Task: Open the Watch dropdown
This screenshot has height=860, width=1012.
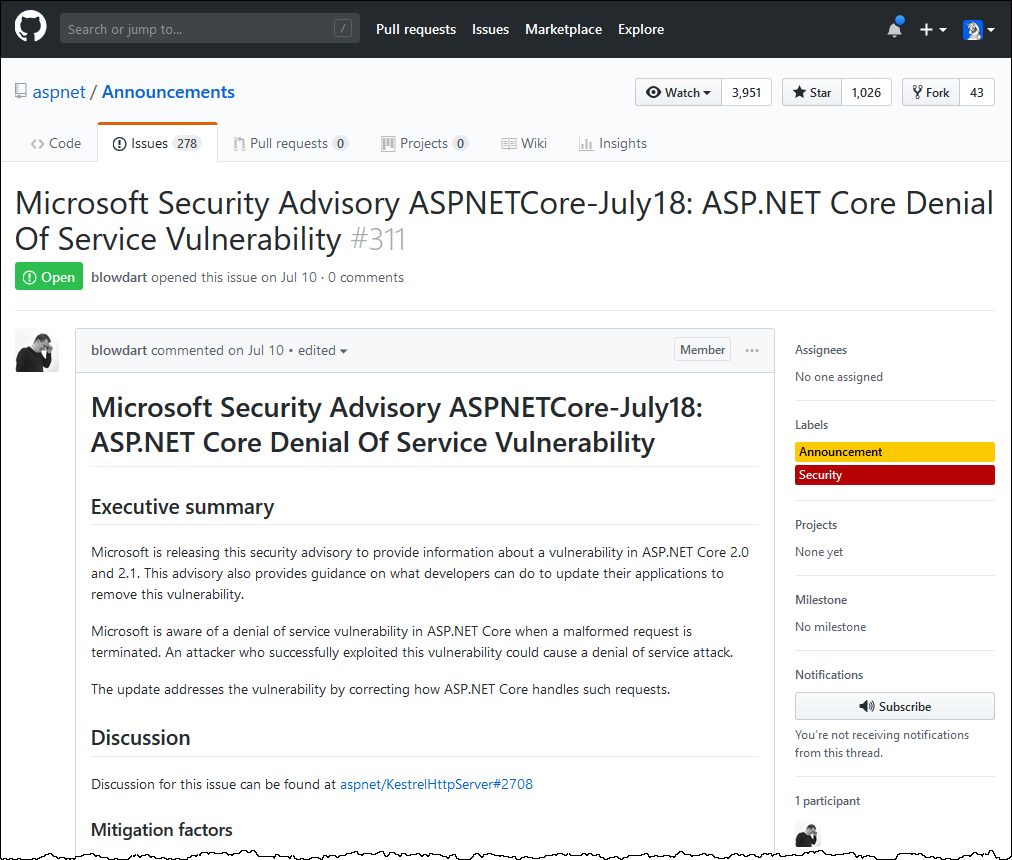Action: (678, 92)
